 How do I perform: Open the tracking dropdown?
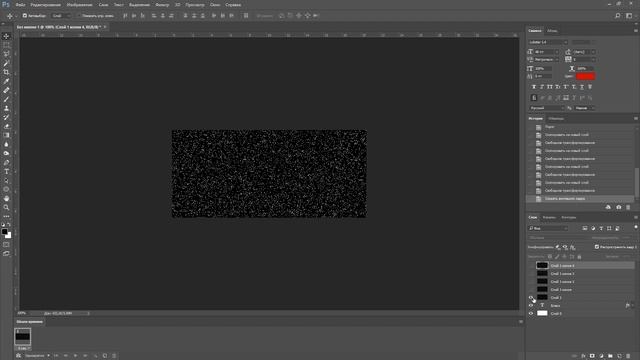pos(584,60)
